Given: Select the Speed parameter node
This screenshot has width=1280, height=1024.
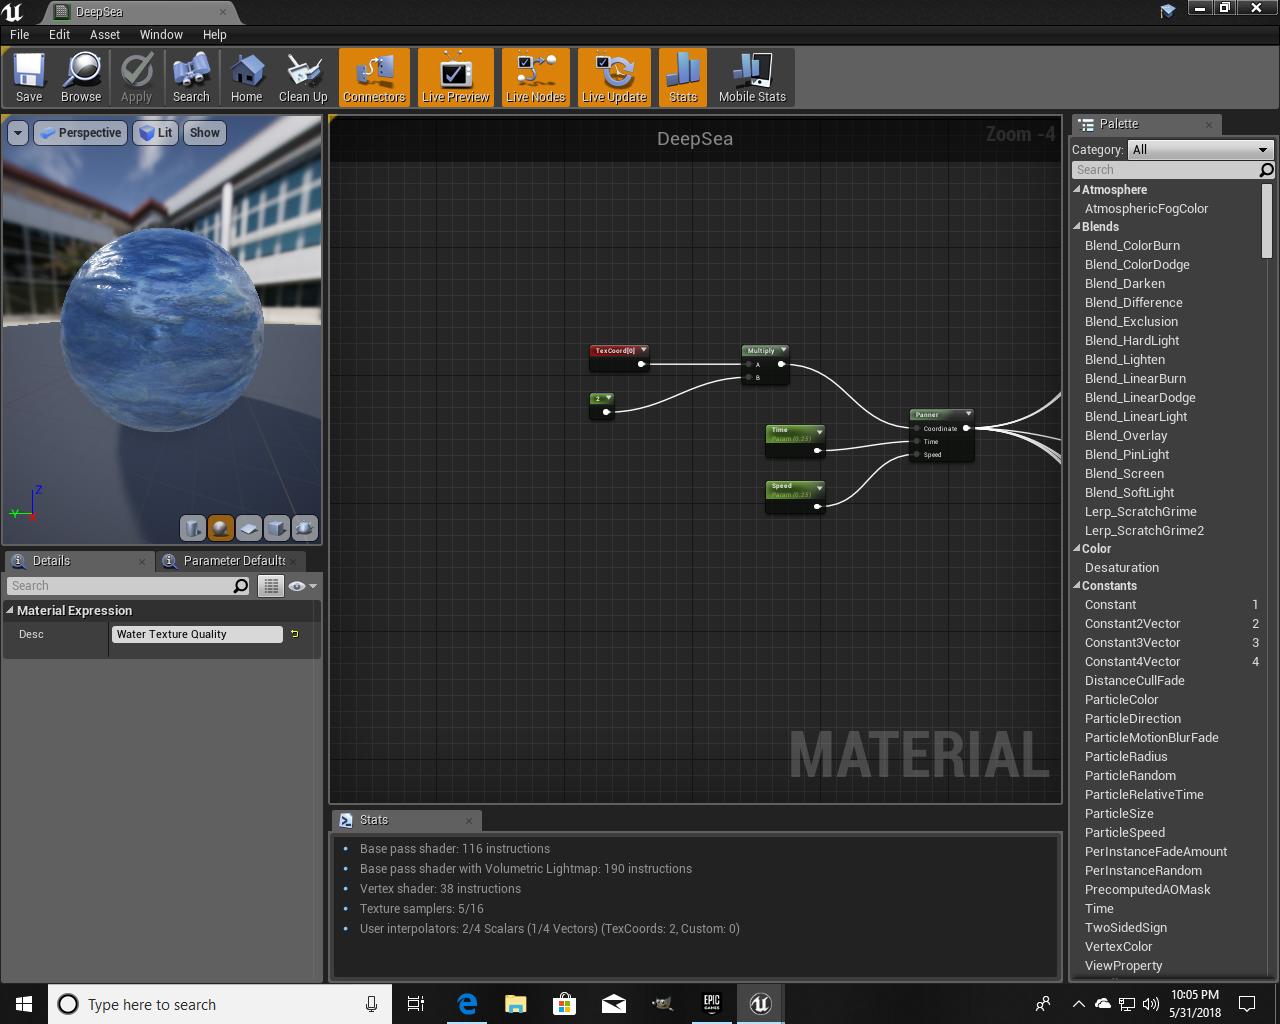Looking at the screenshot, I should coord(795,495).
